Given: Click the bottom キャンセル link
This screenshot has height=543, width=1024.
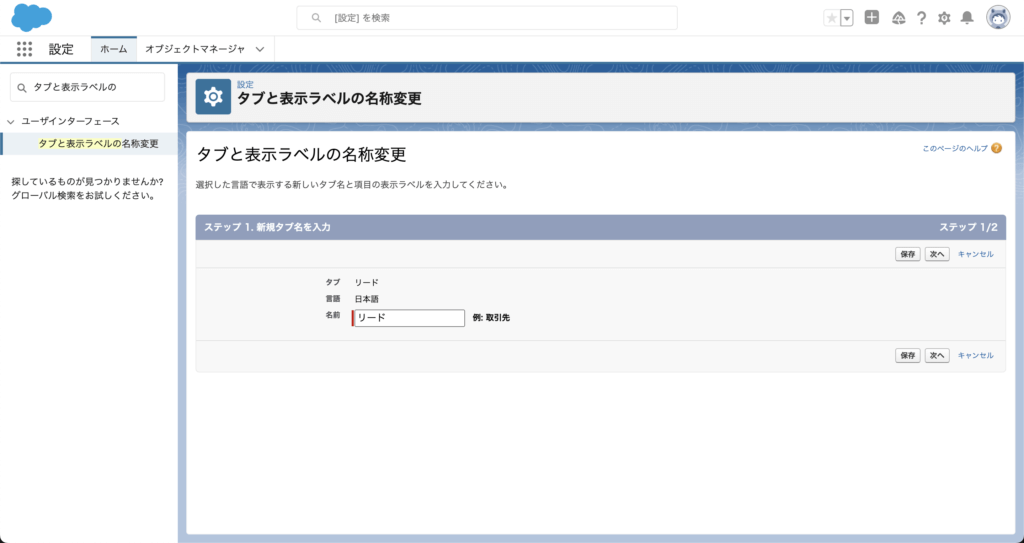Looking at the screenshot, I should [976, 355].
